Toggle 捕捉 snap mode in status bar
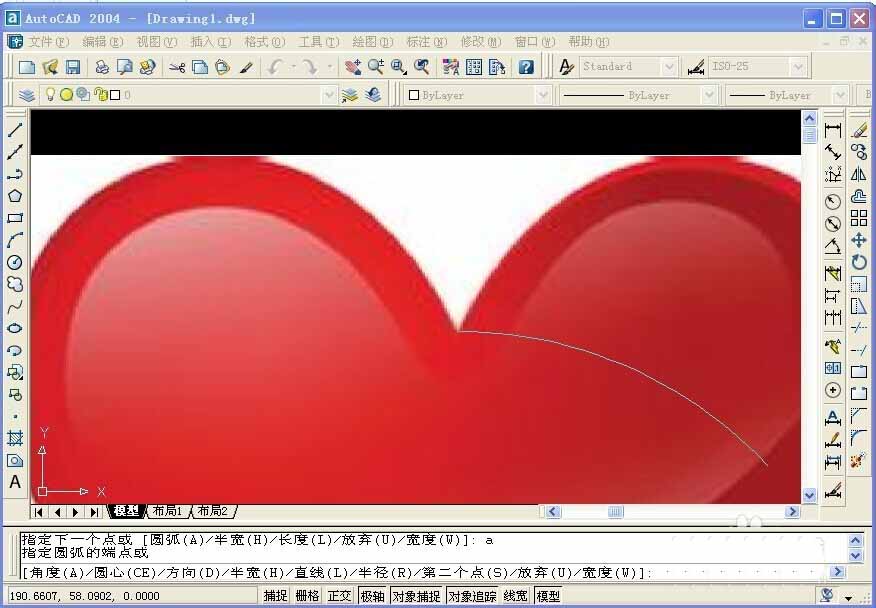 [275, 596]
